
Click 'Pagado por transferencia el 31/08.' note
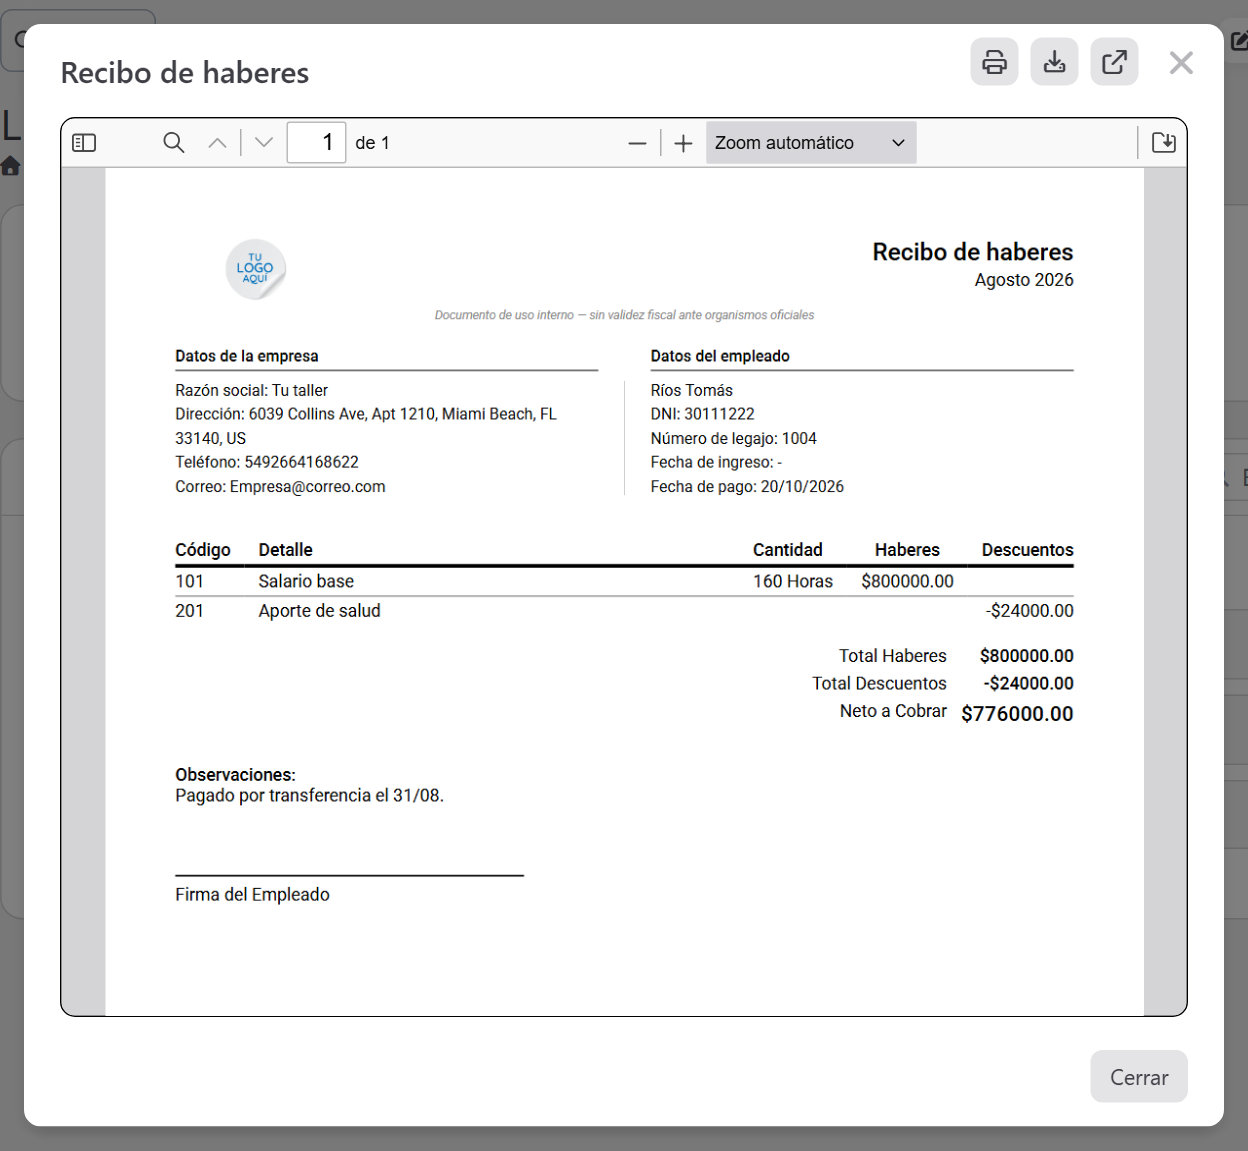pos(310,796)
